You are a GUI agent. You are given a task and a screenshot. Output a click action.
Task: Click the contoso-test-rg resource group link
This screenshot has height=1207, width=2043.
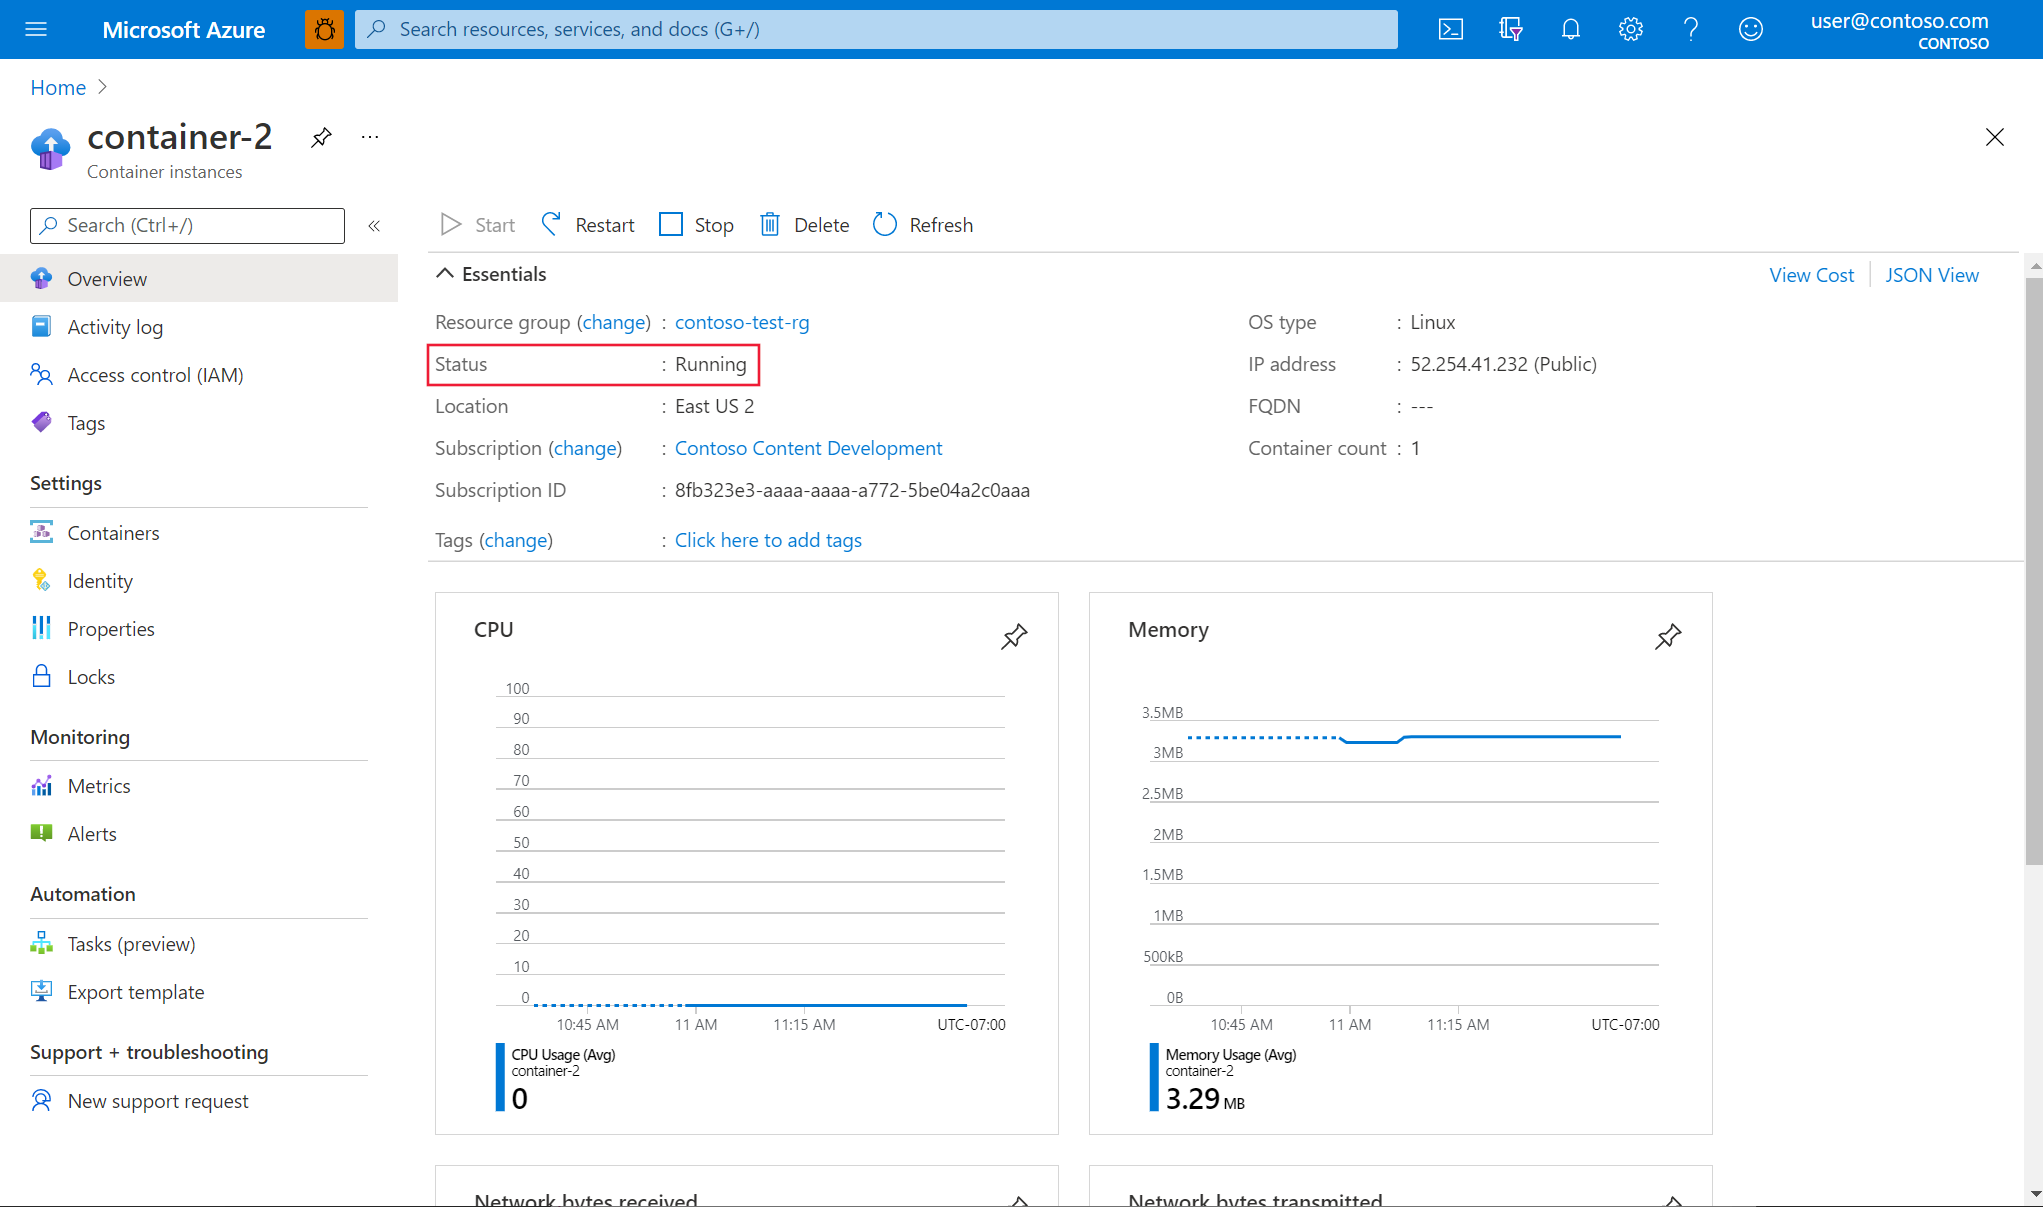(740, 320)
